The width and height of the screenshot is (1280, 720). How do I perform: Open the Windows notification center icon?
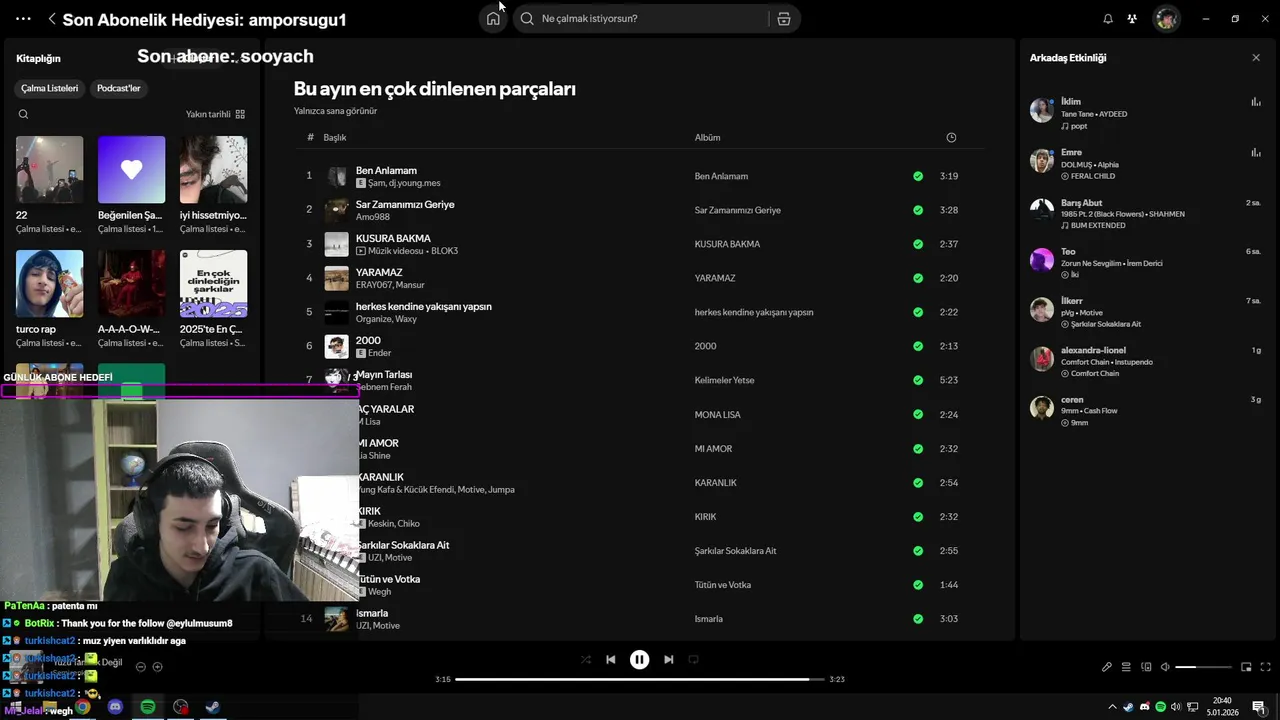tap(1258, 707)
